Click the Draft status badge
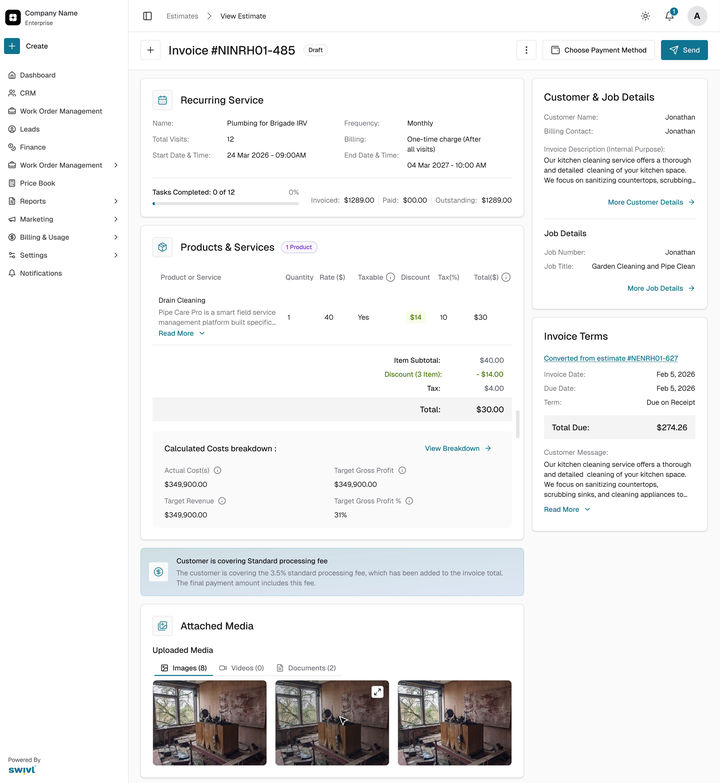The image size is (720, 783). pos(315,50)
